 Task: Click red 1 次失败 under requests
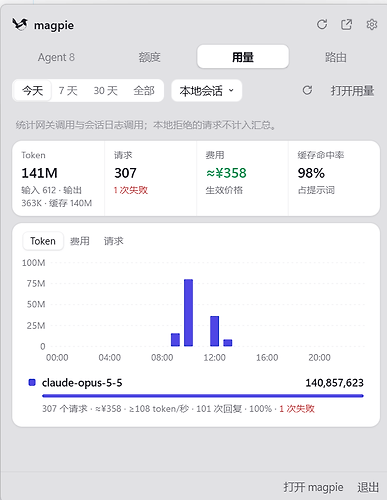(131, 190)
